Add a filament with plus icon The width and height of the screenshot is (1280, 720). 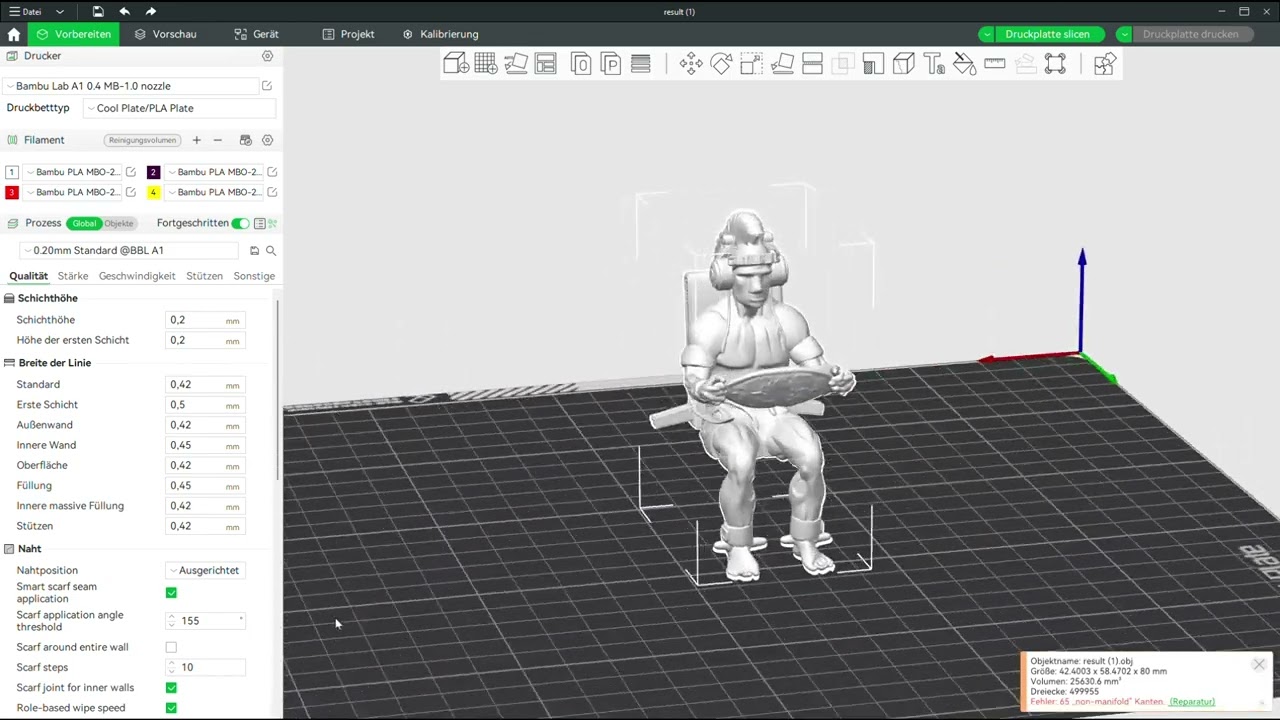coord(197,140)
